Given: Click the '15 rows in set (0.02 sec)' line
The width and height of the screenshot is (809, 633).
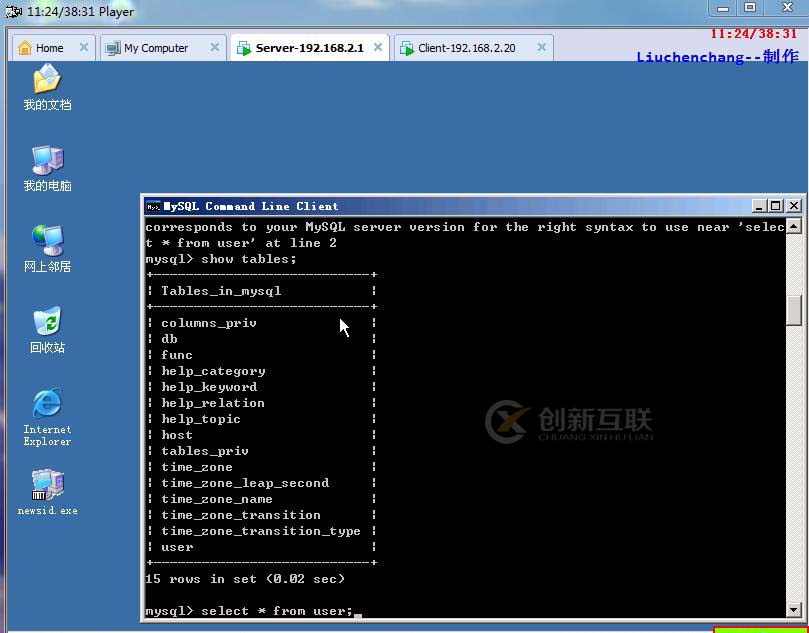Looking at the screenshot, I should pyautogui.click(x=245, y=579).
